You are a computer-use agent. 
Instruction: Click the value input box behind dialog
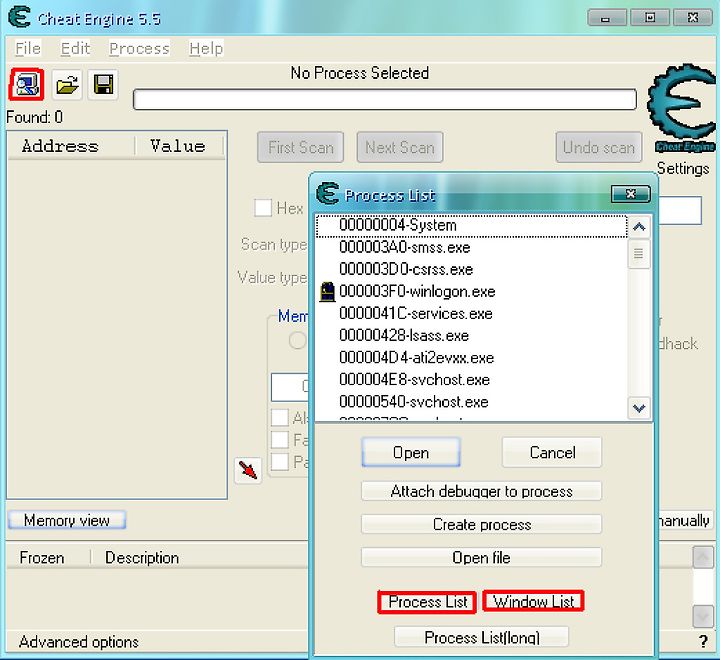coord(681,211)
